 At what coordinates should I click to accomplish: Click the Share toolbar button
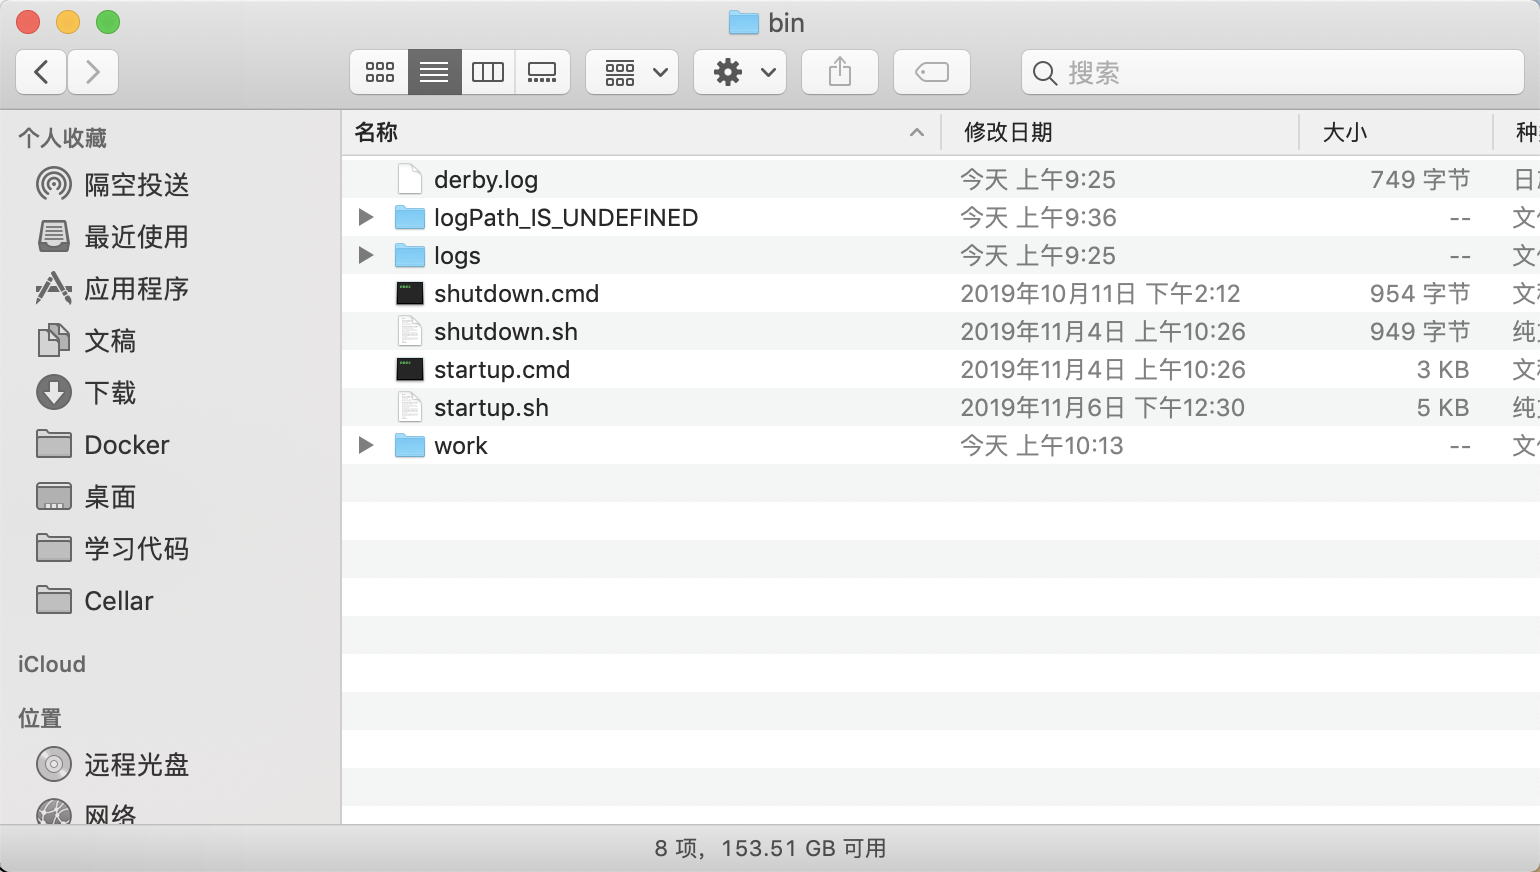tap(840, 72)
